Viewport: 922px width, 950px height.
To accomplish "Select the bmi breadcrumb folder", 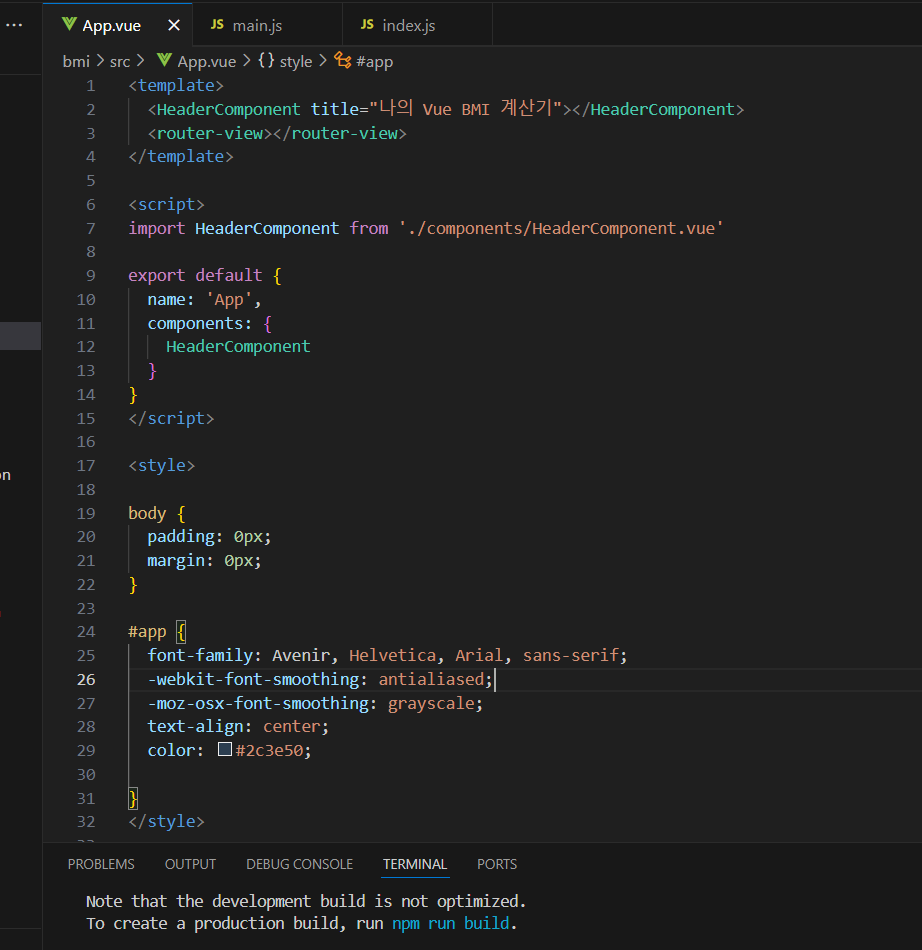I will tap(76, 61).
